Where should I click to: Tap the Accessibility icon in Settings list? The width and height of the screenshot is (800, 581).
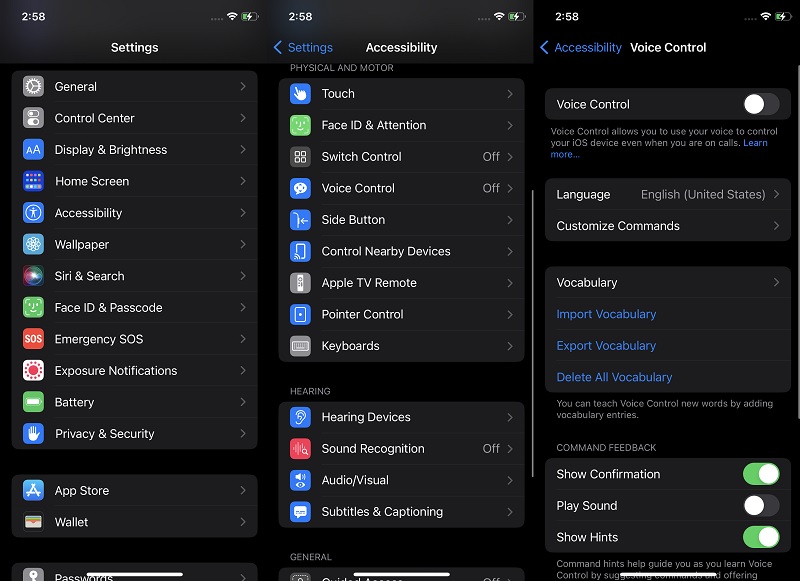pyautogui.click(x=34, y=213)
